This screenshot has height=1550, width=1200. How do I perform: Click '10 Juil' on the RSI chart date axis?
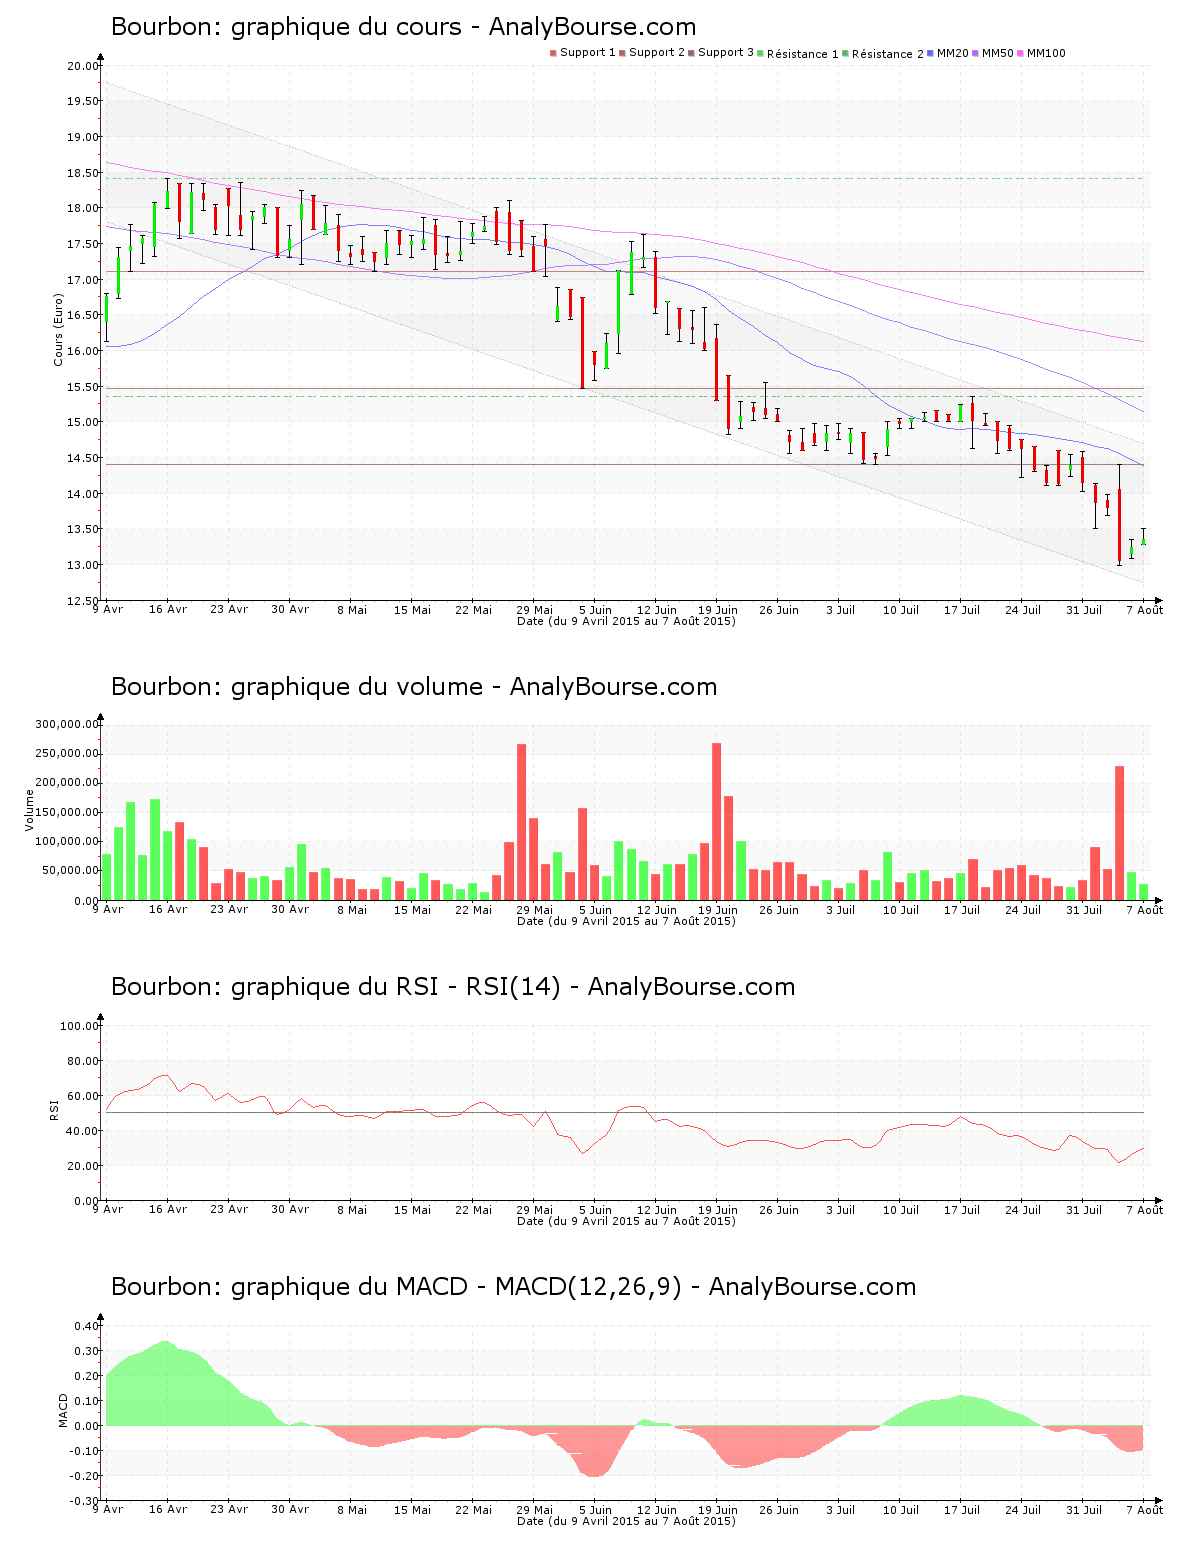(901, 1210)
